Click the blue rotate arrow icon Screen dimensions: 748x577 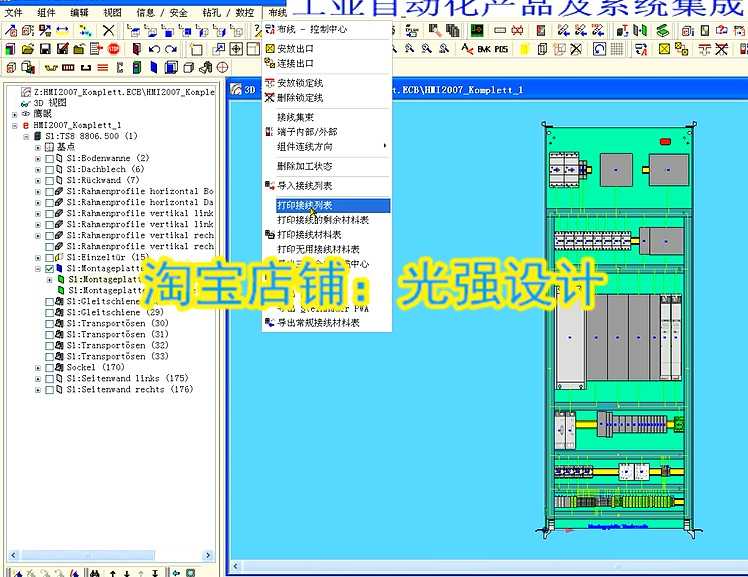click(599, 49)
